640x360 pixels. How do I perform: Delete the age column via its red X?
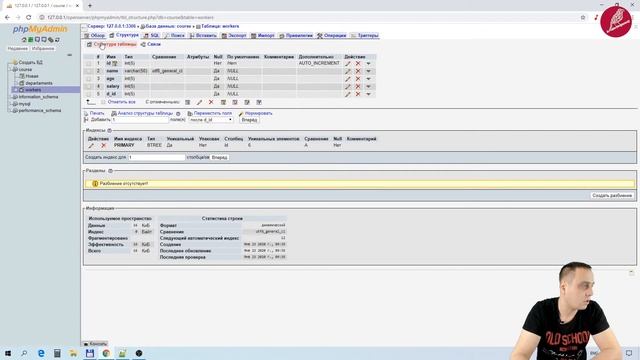click(x=358, y=79)
